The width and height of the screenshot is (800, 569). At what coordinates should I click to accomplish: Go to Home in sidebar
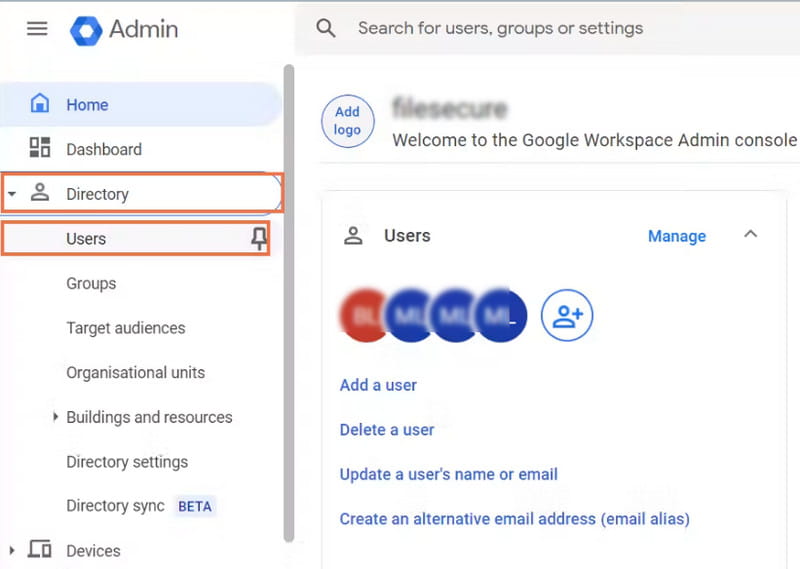click(x=141, y=105)
